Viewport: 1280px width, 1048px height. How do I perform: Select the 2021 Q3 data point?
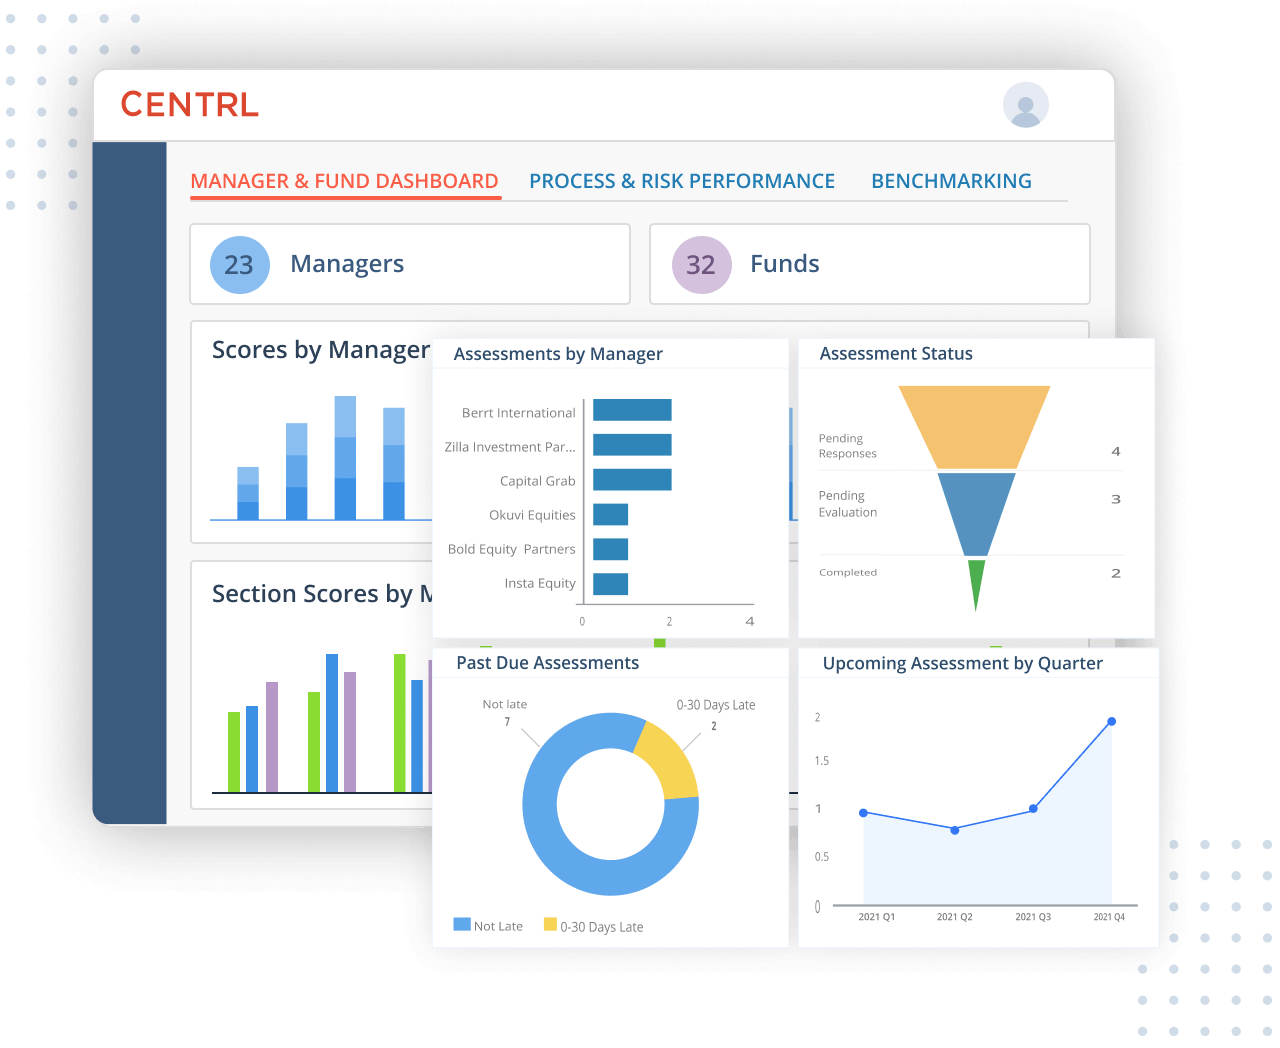(x=1033, y=809)
